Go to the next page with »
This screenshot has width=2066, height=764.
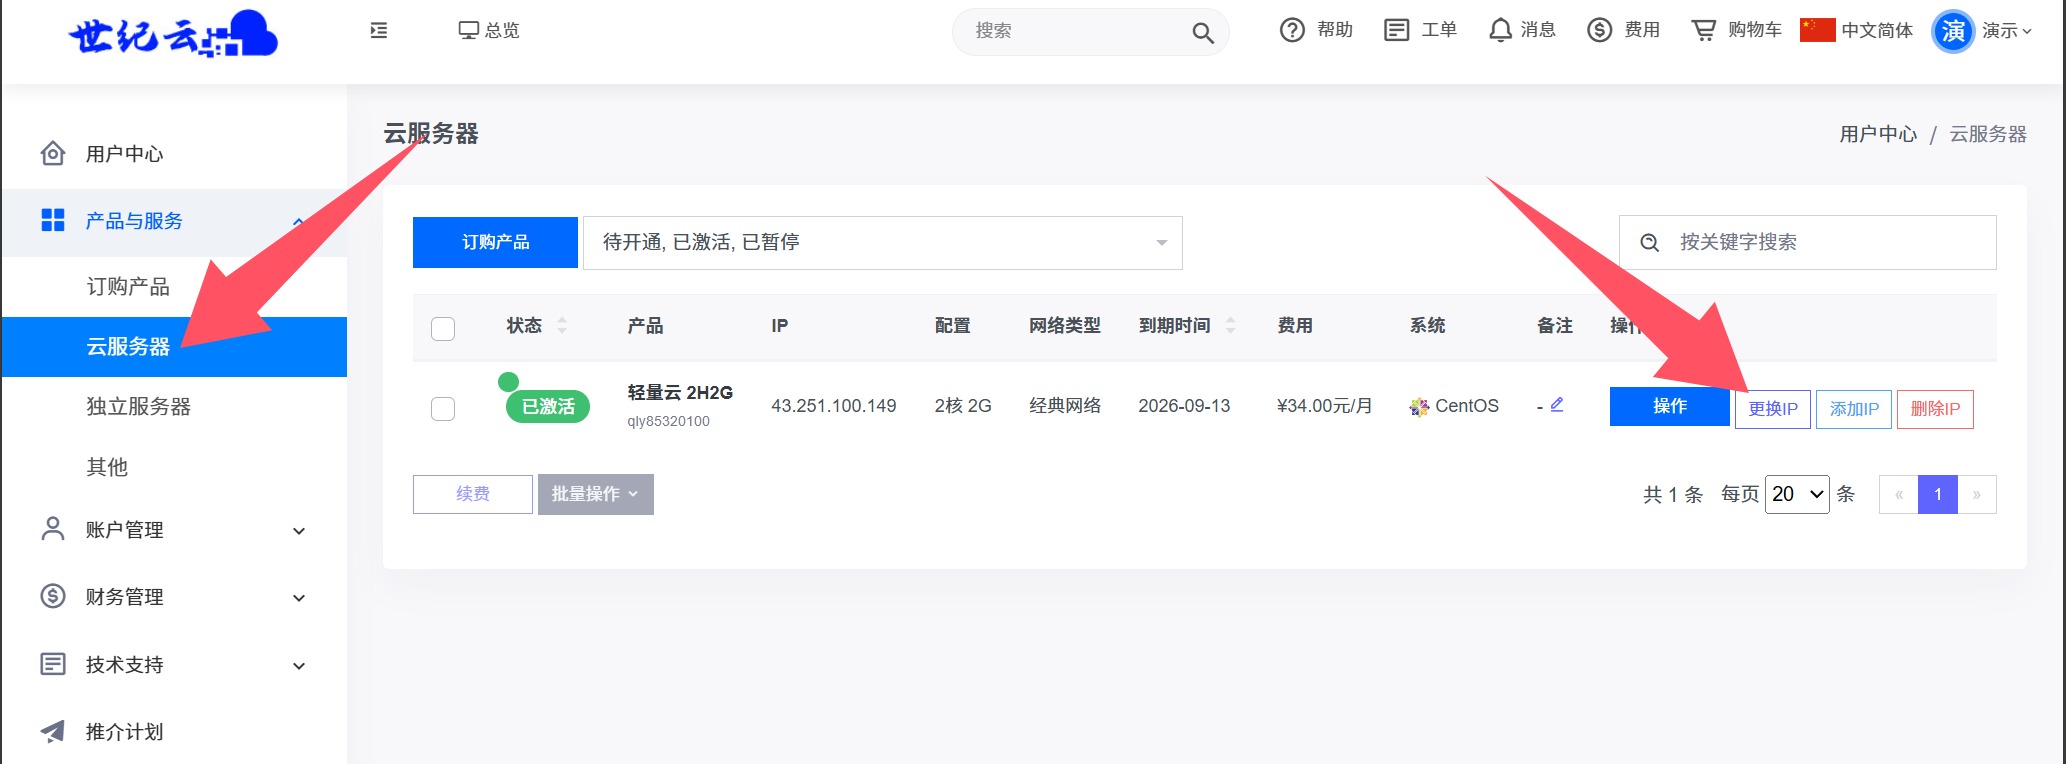(x=1977, y=494)
